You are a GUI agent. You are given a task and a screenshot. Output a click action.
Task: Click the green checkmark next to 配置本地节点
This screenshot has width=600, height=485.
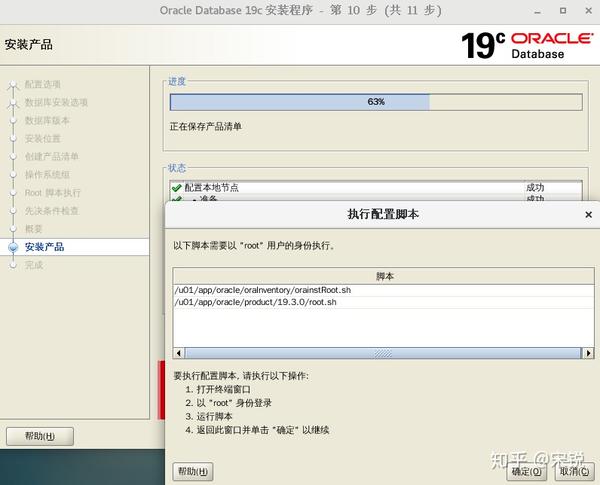176,188
